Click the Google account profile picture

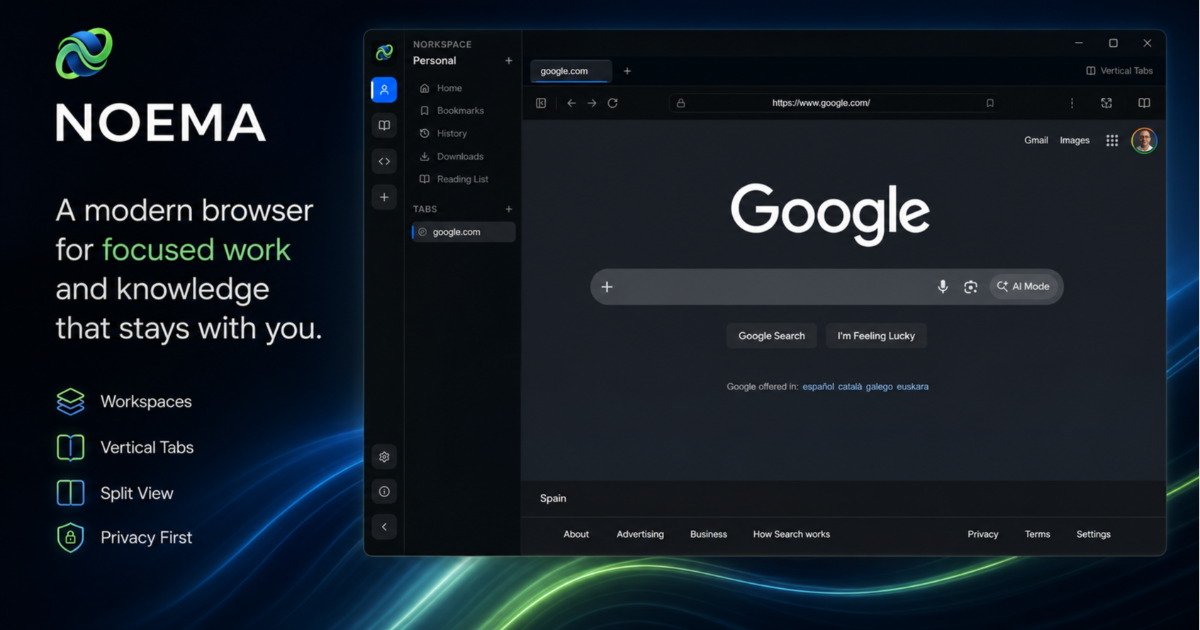[1144, 140]
